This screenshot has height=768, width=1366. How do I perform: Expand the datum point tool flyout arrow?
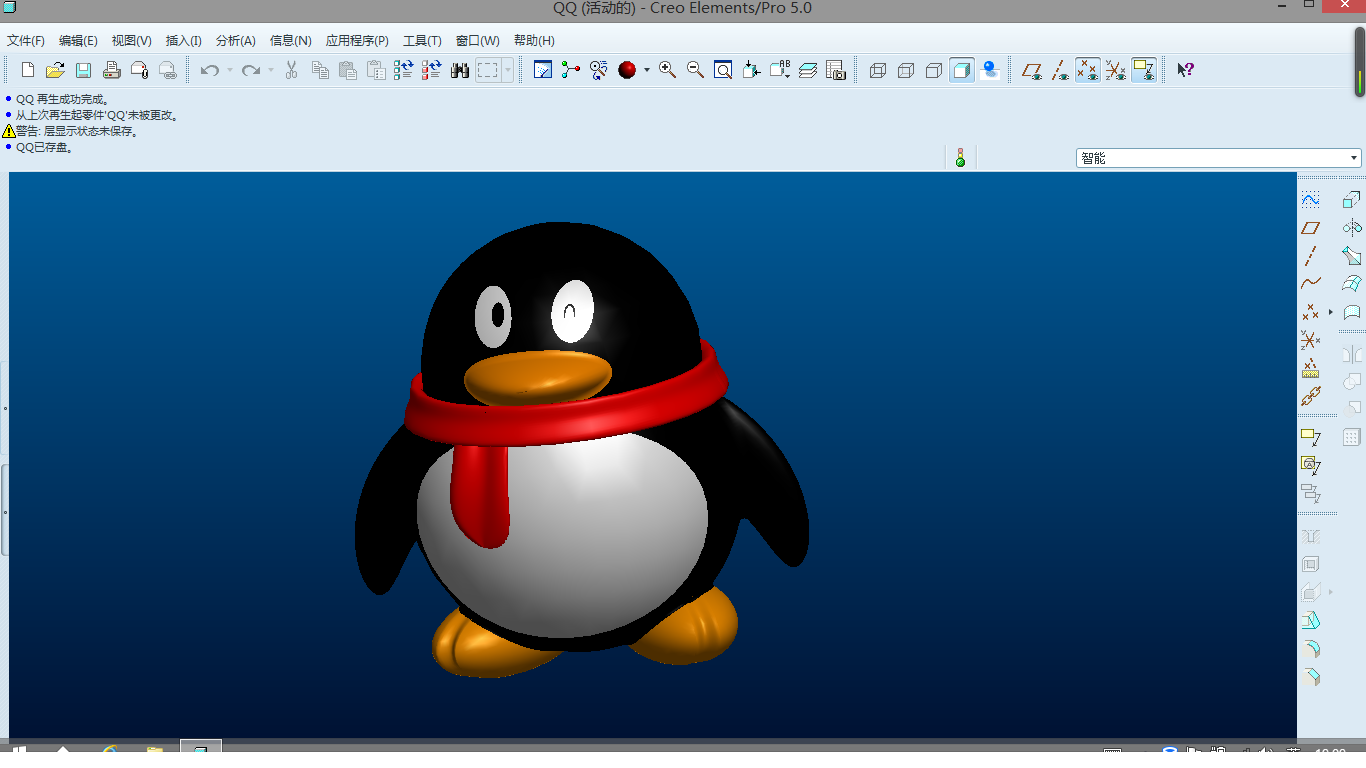click(1331, 312)
